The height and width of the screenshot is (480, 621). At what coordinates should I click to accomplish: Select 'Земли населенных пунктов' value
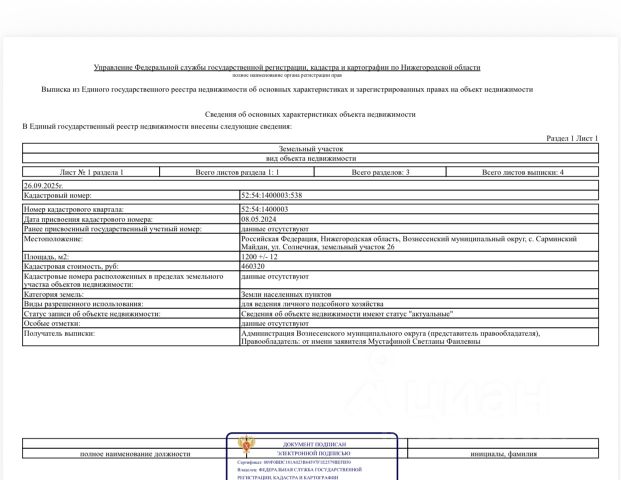tap(286, 294)
